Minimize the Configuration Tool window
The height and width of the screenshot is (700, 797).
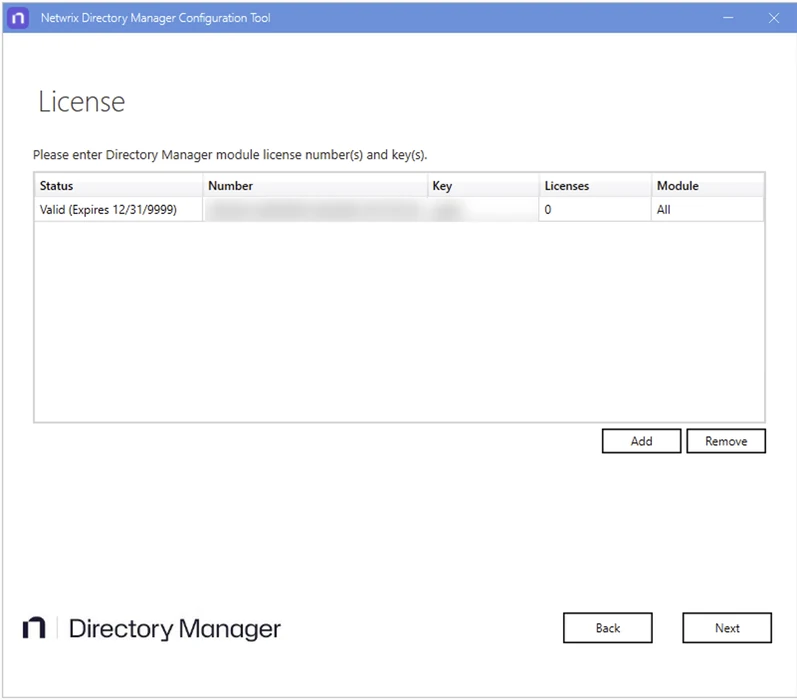[728, 18]
